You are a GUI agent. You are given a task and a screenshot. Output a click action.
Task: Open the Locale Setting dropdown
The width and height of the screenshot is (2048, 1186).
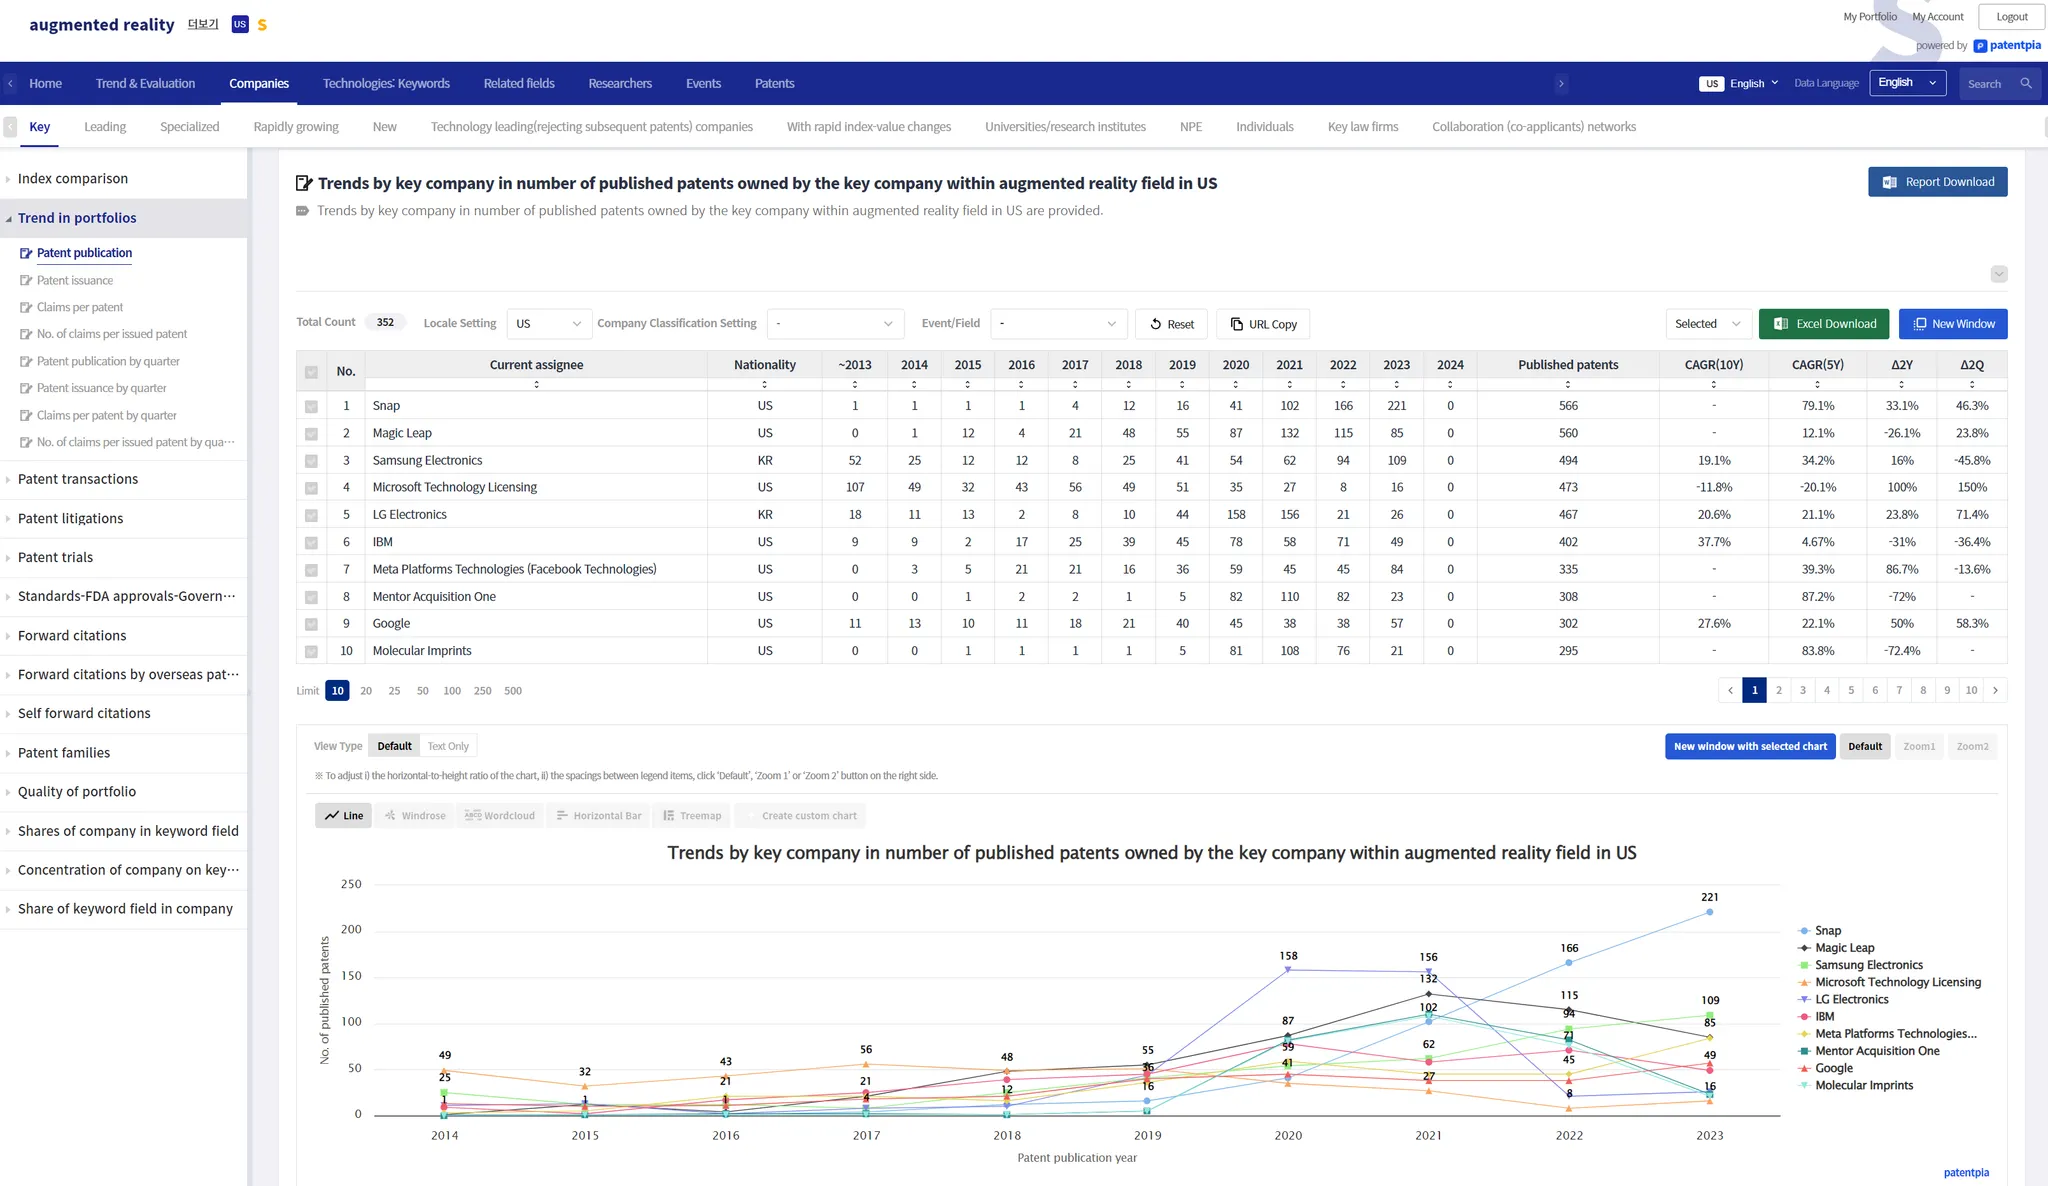548,324
